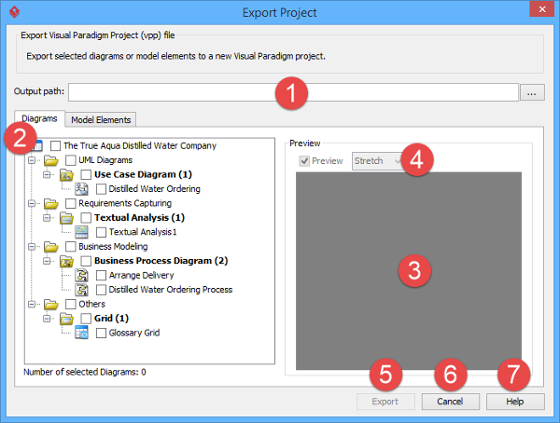The width and height of the screenshot is (560, 423).
Task: Collapse the Business Modeling tree node
Action: click(32, 247)
